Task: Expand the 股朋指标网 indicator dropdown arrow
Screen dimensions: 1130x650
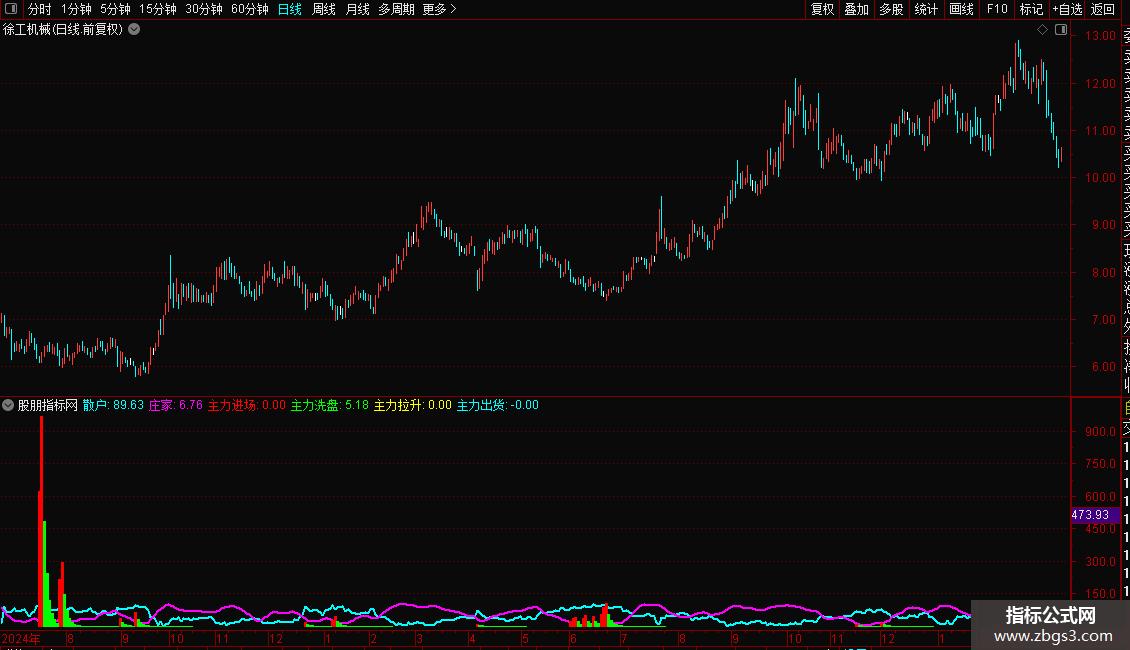Action: click(8, 405)
